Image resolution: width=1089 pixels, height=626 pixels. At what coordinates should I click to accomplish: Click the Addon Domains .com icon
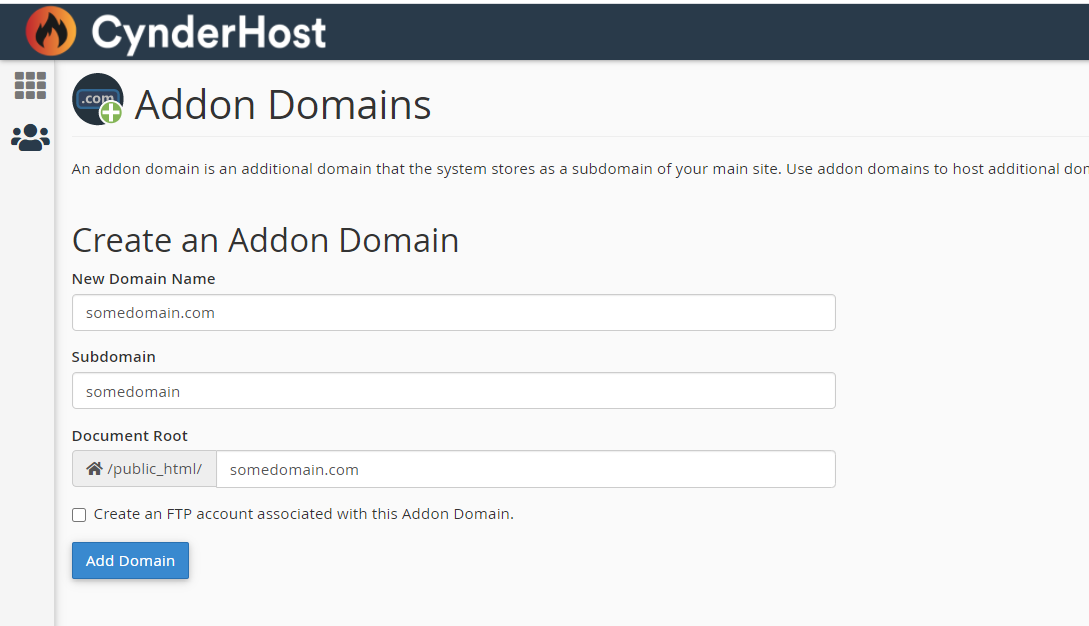pos(98,99)
